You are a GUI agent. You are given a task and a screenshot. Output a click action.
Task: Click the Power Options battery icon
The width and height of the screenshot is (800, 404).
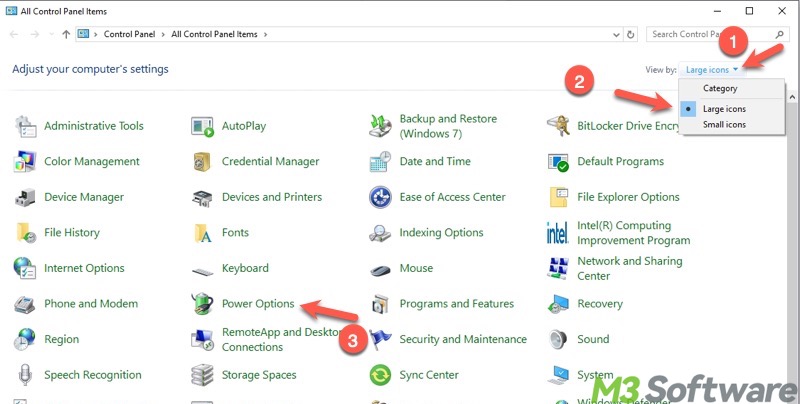click(203, 304)
